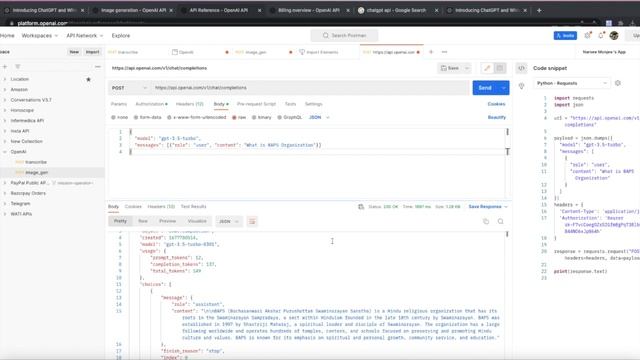Open the Save options dropdown arrow

coord(467,68)
